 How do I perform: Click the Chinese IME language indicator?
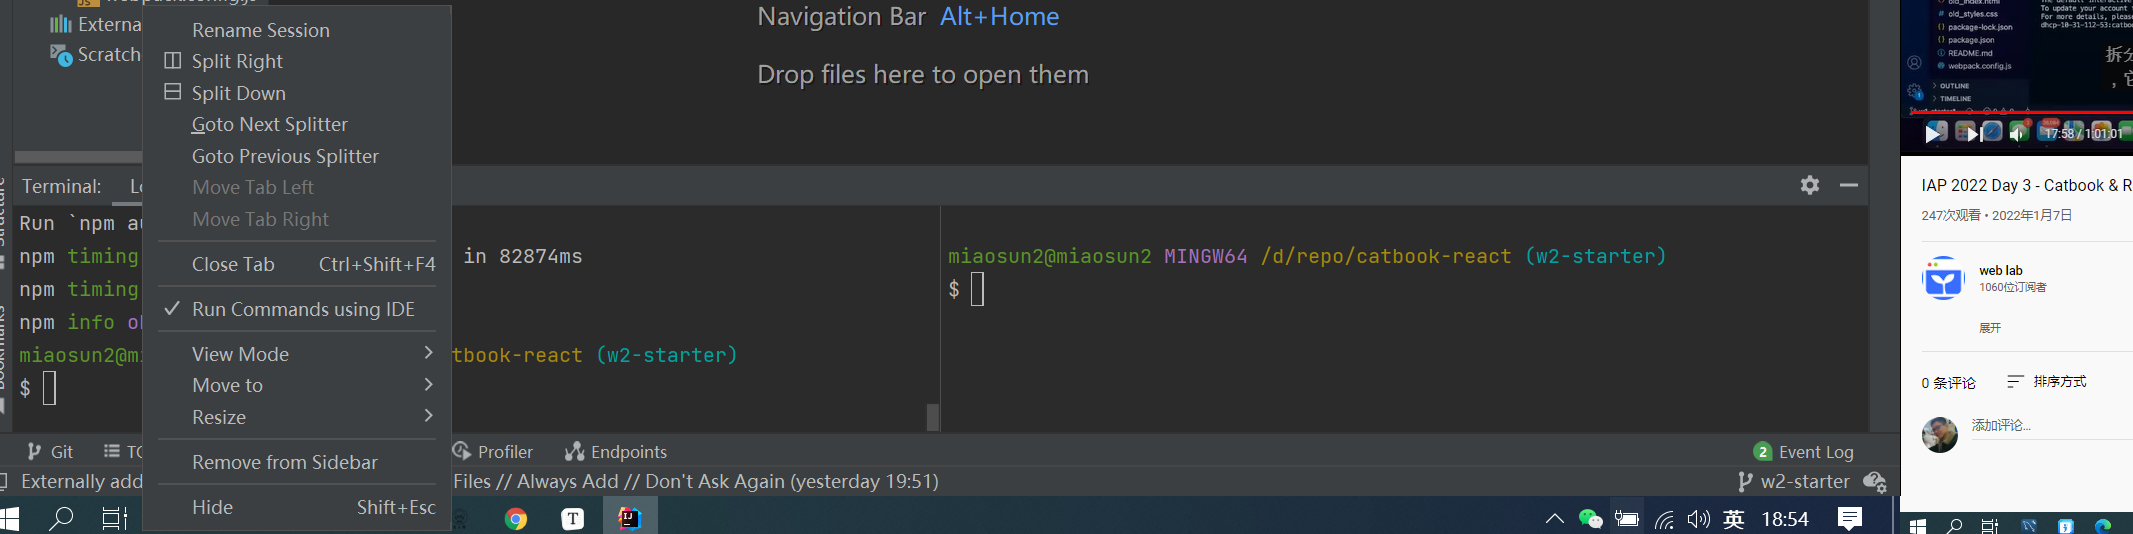click(1734, 518)
